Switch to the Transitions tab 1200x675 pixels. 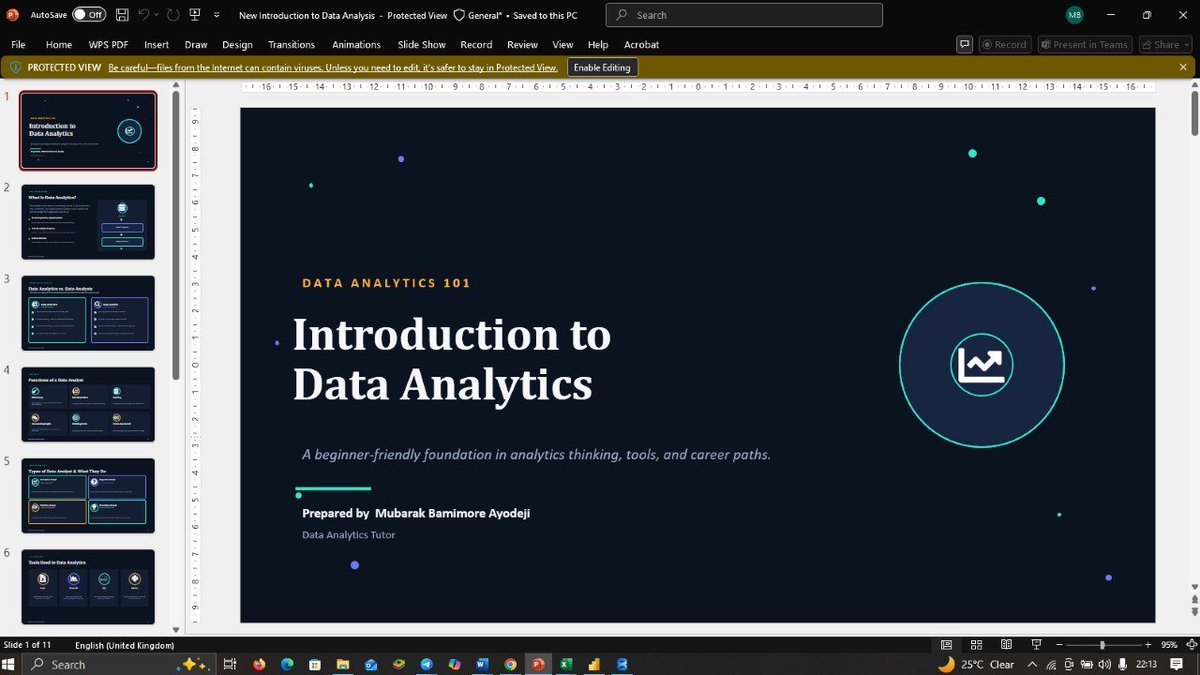tap(291, 45)
